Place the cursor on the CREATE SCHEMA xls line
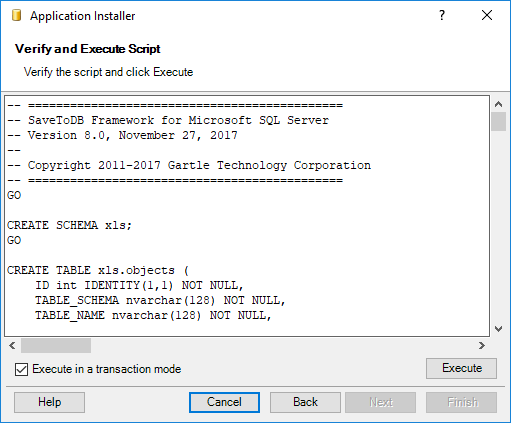511x423 pixels. tap(69, 225)
